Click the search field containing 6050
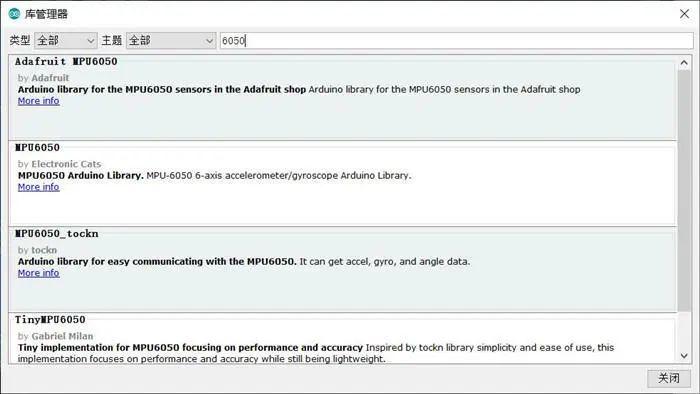 456,41
